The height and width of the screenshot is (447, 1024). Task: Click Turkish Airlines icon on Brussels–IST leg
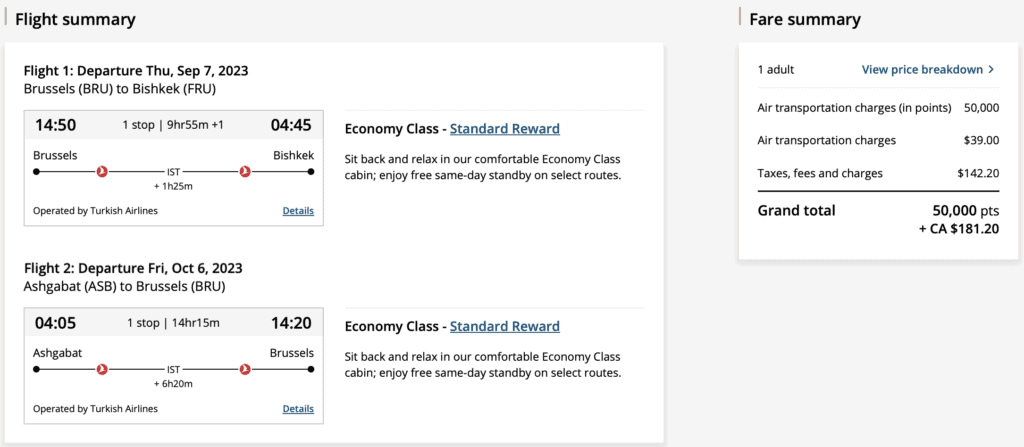(101, 172)
